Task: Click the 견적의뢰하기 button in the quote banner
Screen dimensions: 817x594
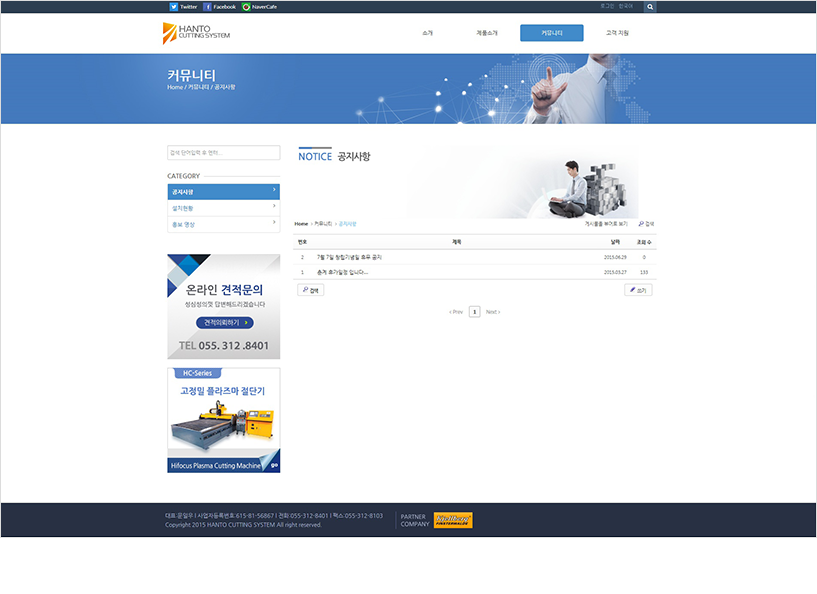Action: (x=225, y=323)
